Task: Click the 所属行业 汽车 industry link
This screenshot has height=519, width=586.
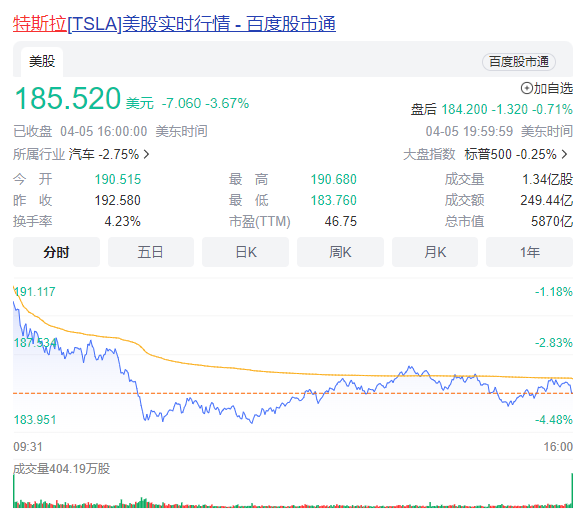Action: [x=81, y=154]
